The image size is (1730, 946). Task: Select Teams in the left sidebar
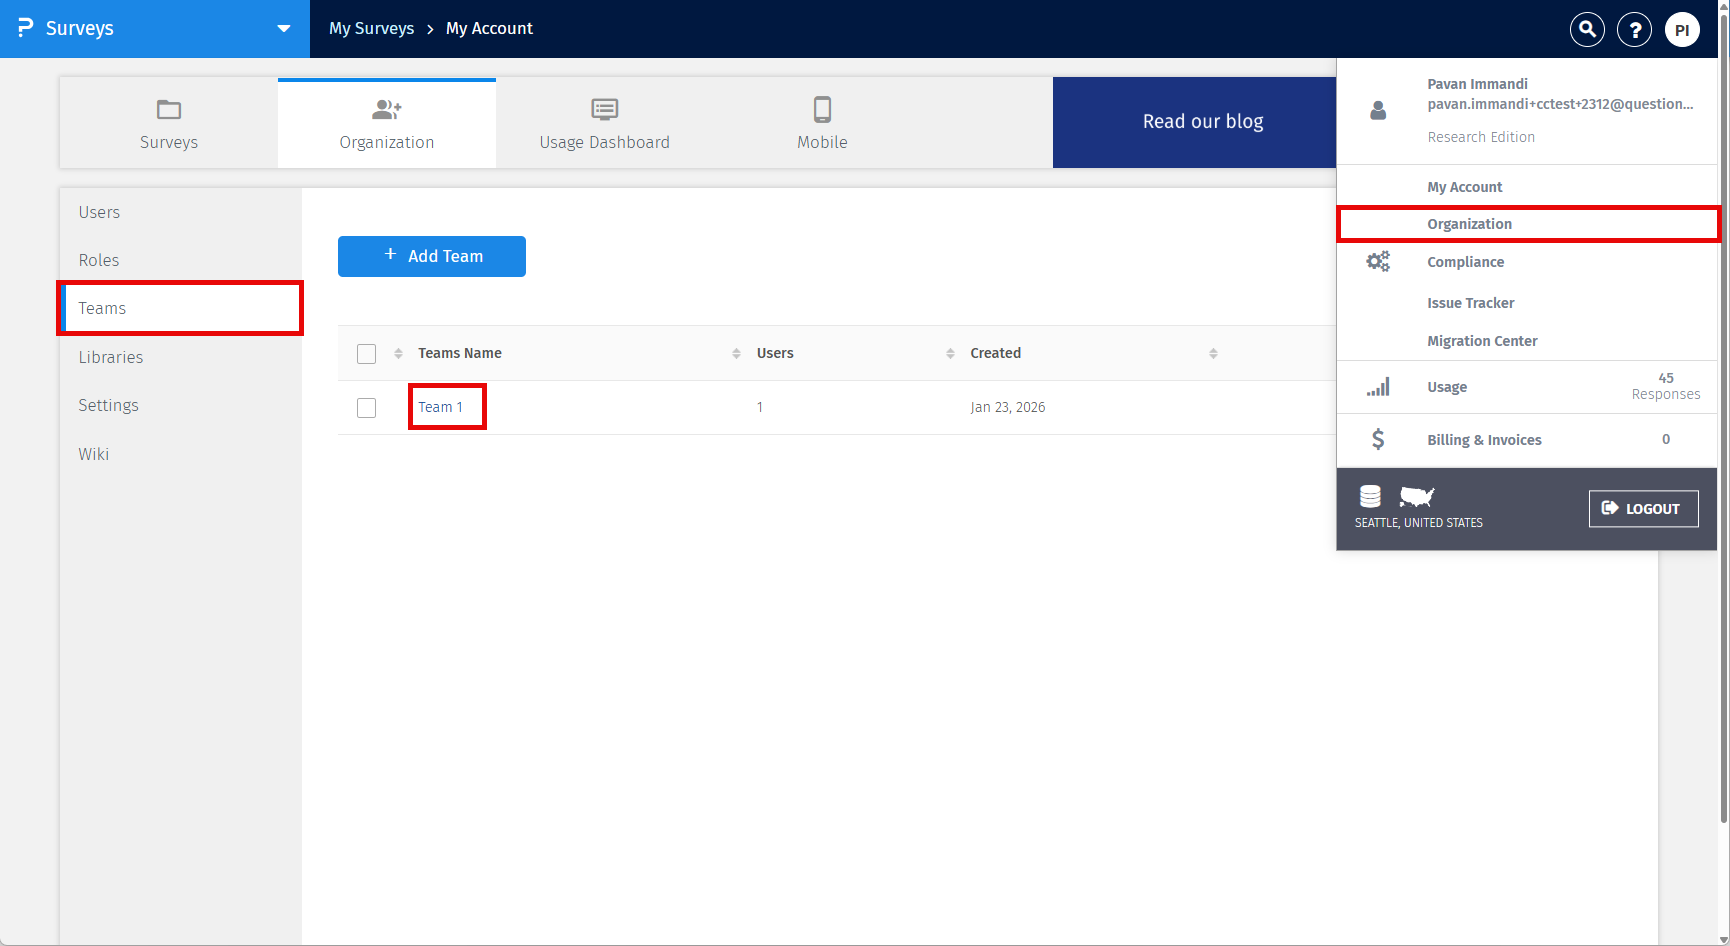102,308
